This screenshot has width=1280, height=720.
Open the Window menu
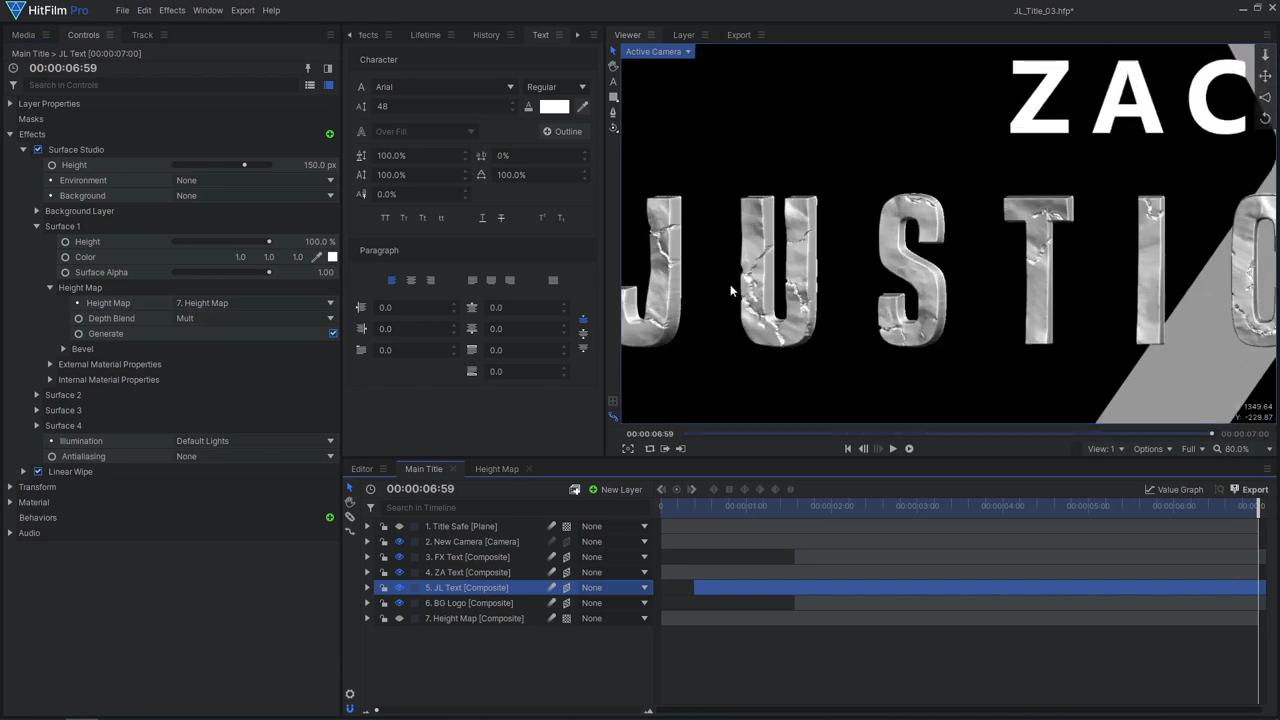coord(208,10)
